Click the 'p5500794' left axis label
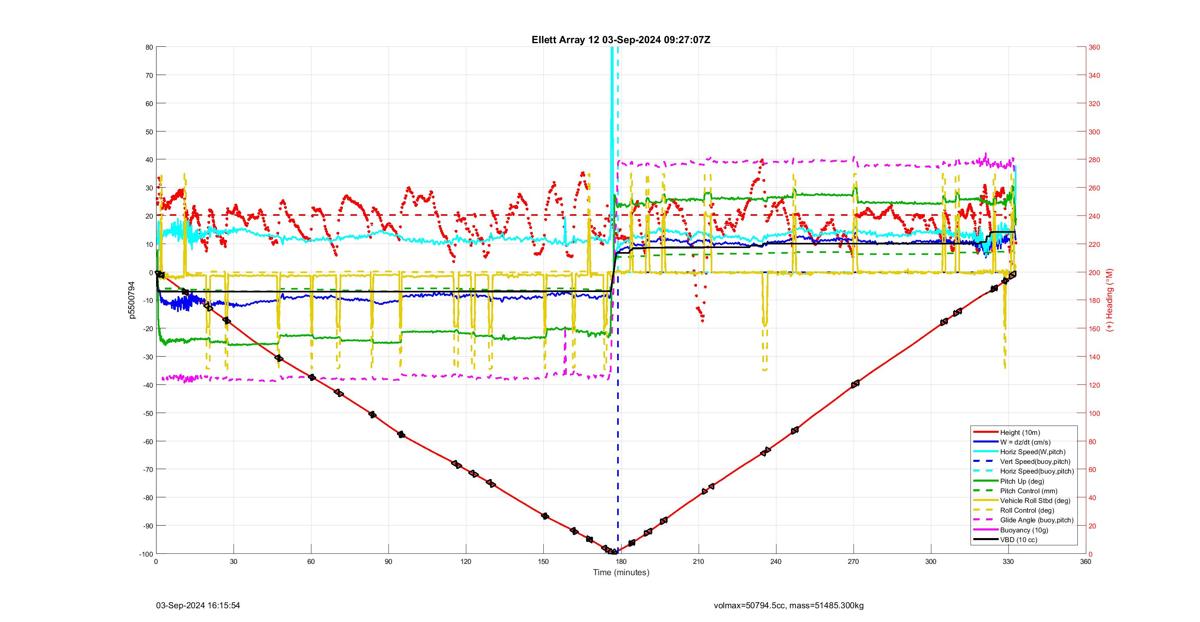This screenshot has width=1200, height=622. pos(131,300)
